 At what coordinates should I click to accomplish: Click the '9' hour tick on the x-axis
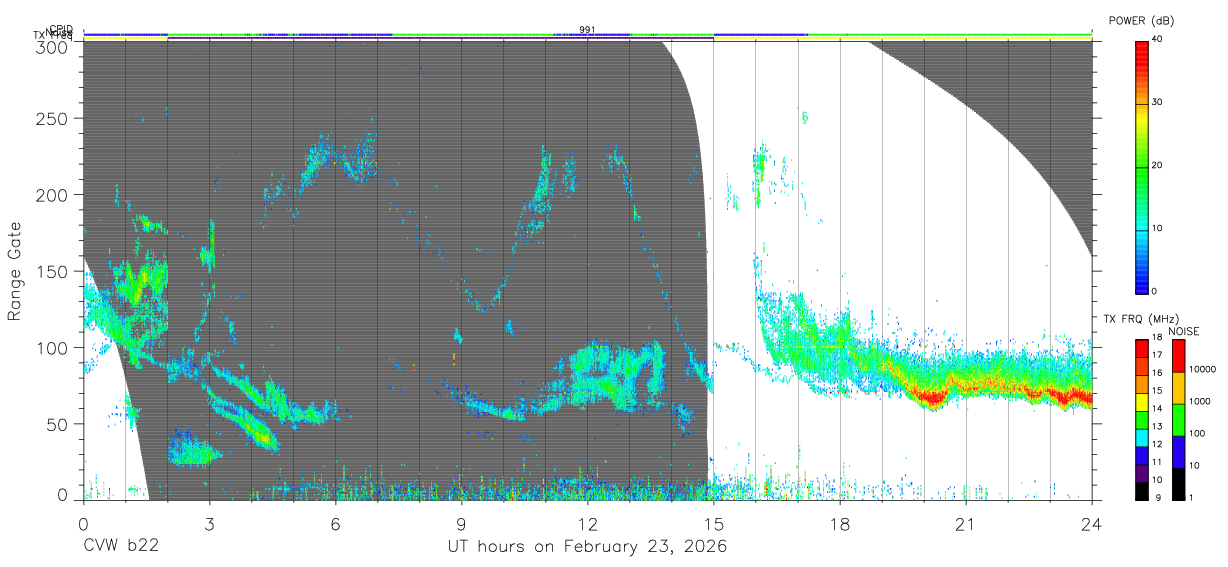pos(462,523)
